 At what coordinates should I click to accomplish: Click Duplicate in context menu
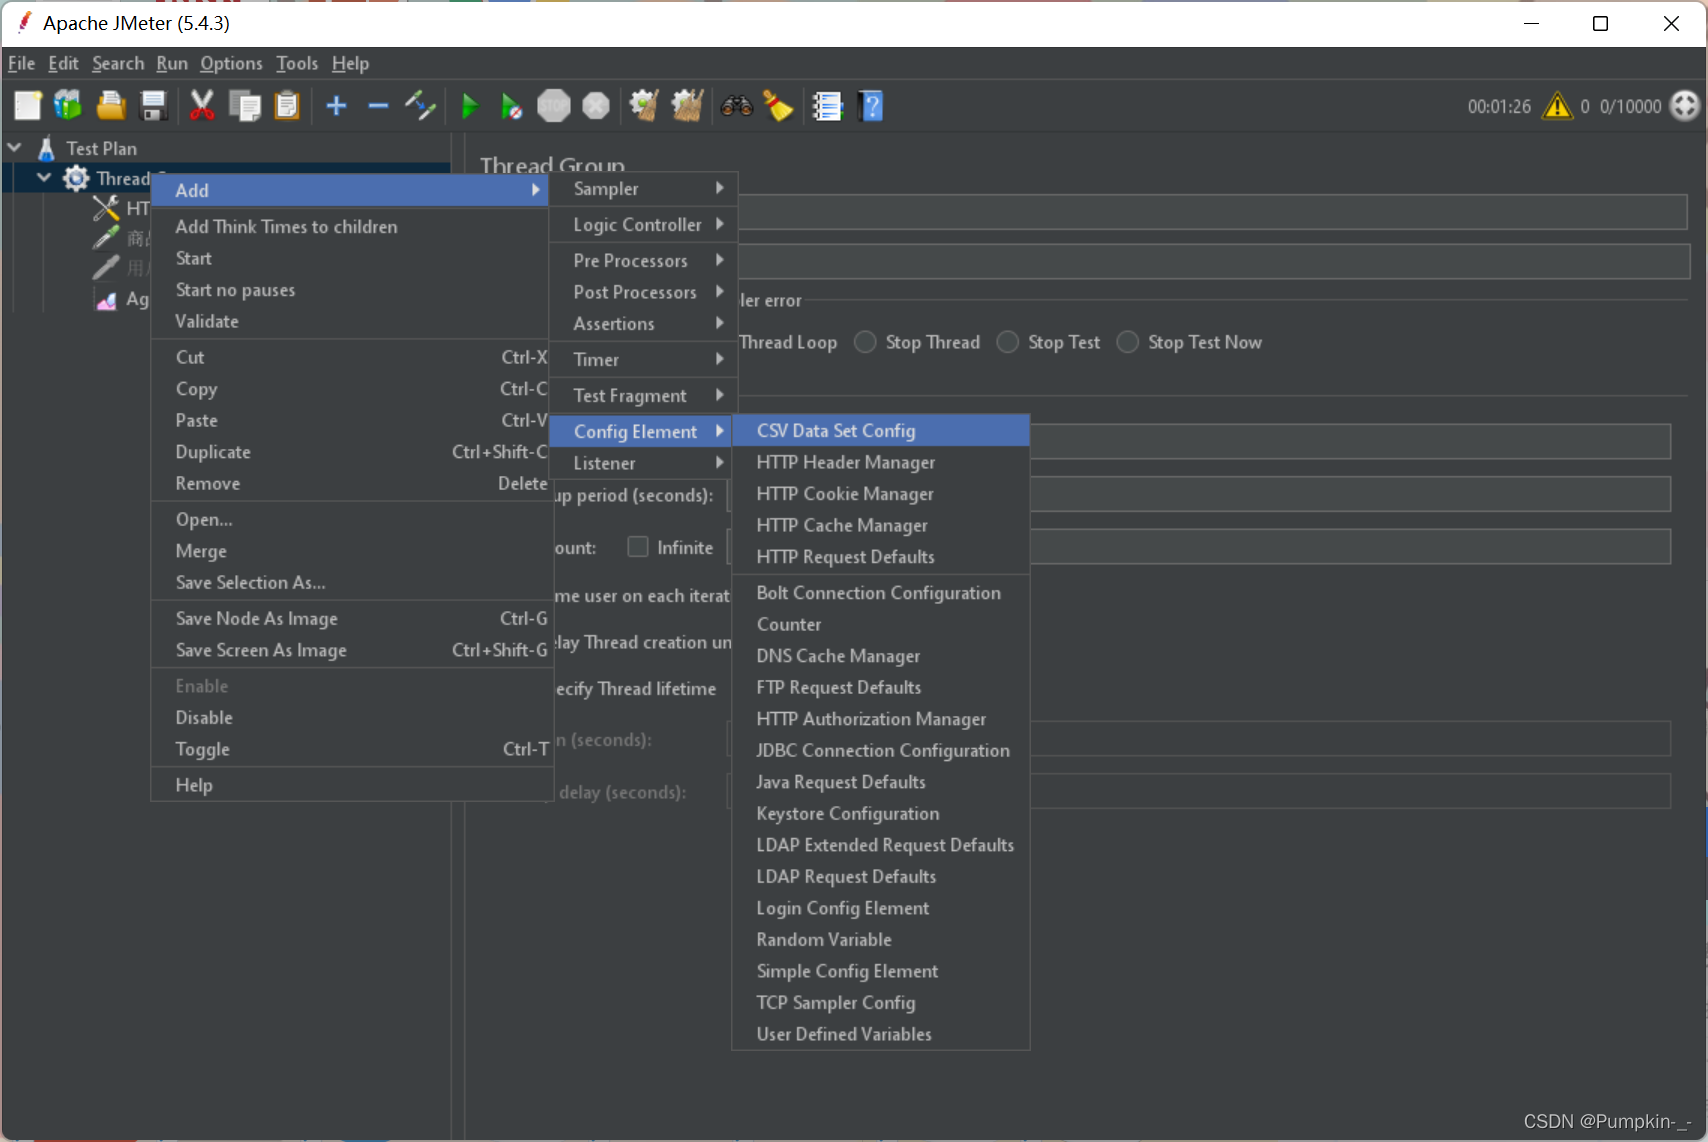click(350, 452)
